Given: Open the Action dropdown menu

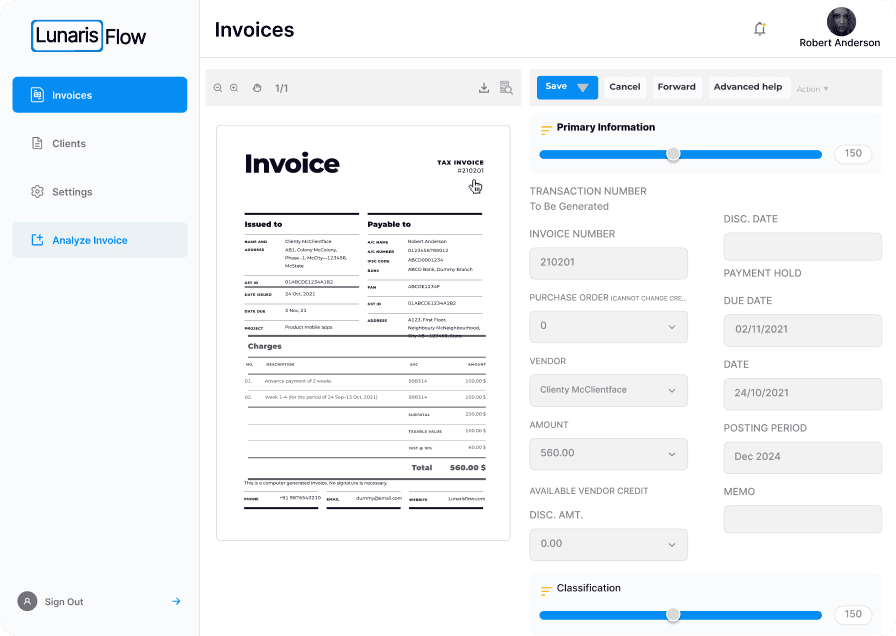Looking at the screenshot, I should [x=813, y=89].
